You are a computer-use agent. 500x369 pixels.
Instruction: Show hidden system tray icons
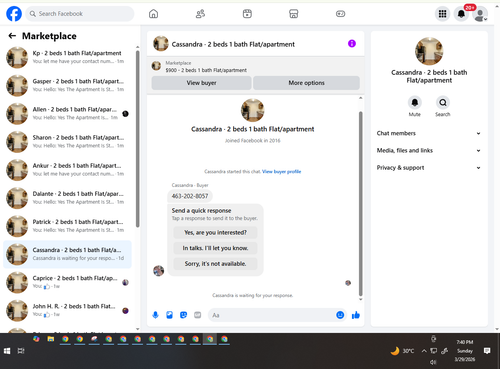[x=424, y=351]
